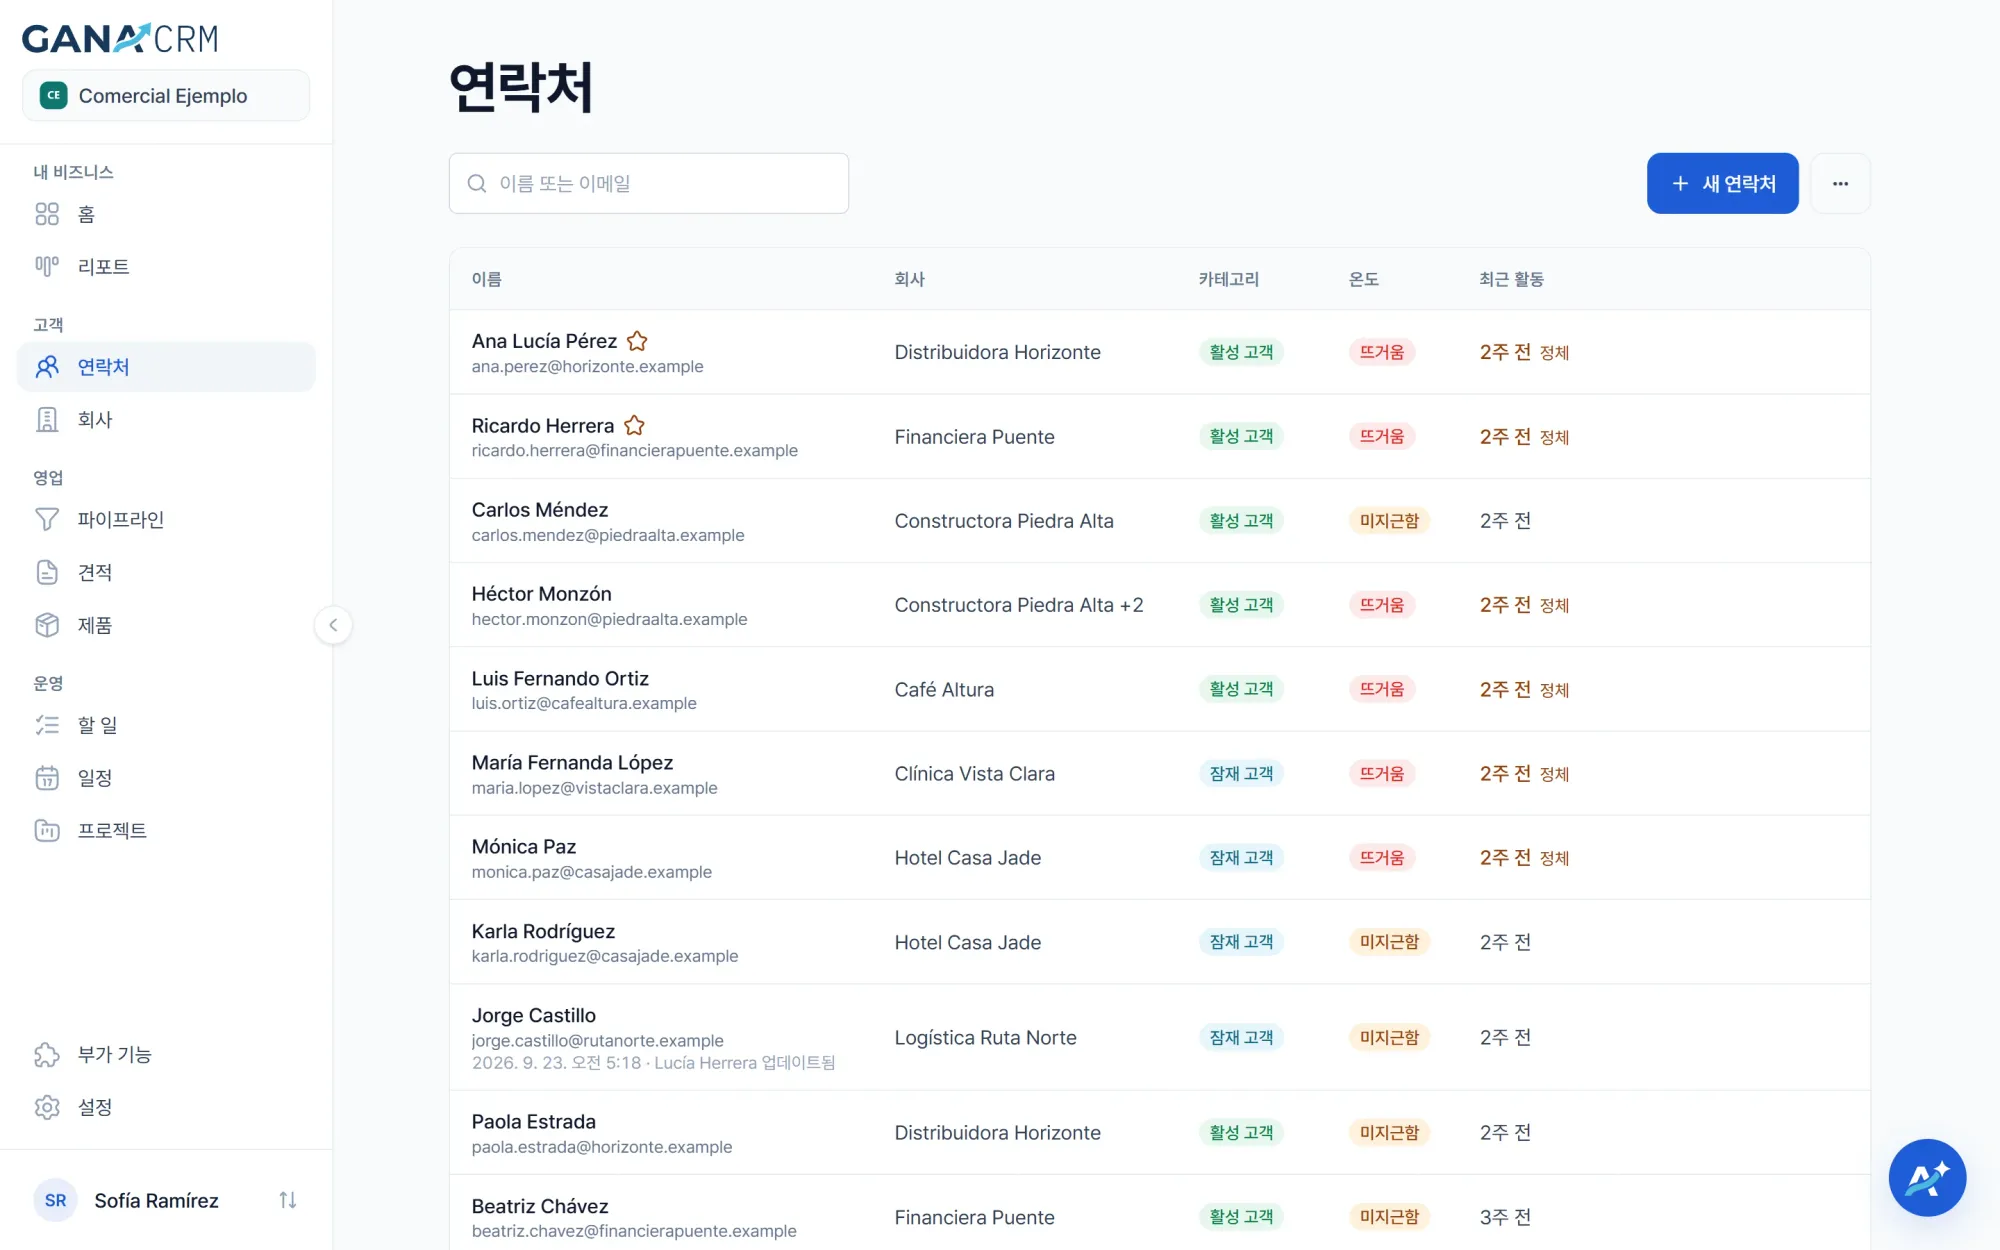Open contact Héctor Monzón
Viewport: 2000px width, 1250px height.
click(x=542, y=594)
